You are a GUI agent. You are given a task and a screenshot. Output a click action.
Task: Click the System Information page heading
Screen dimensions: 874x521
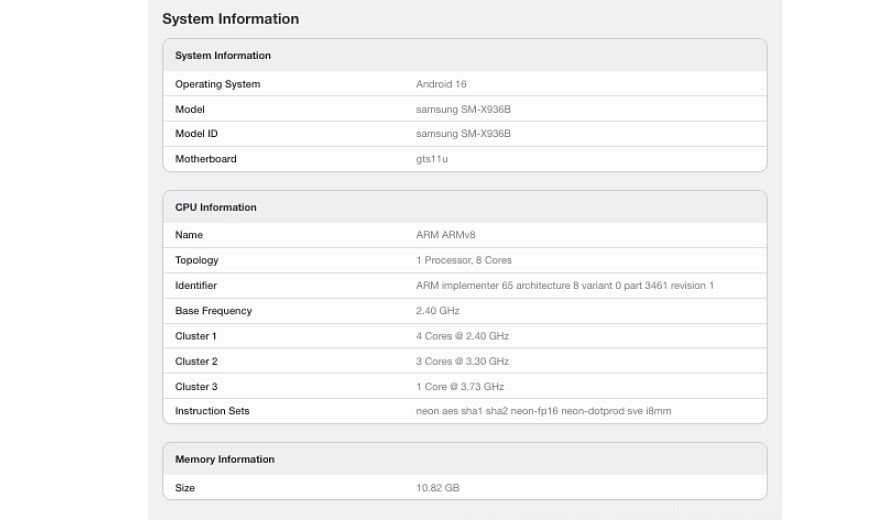pyautogui.click(x=230, y=19)
